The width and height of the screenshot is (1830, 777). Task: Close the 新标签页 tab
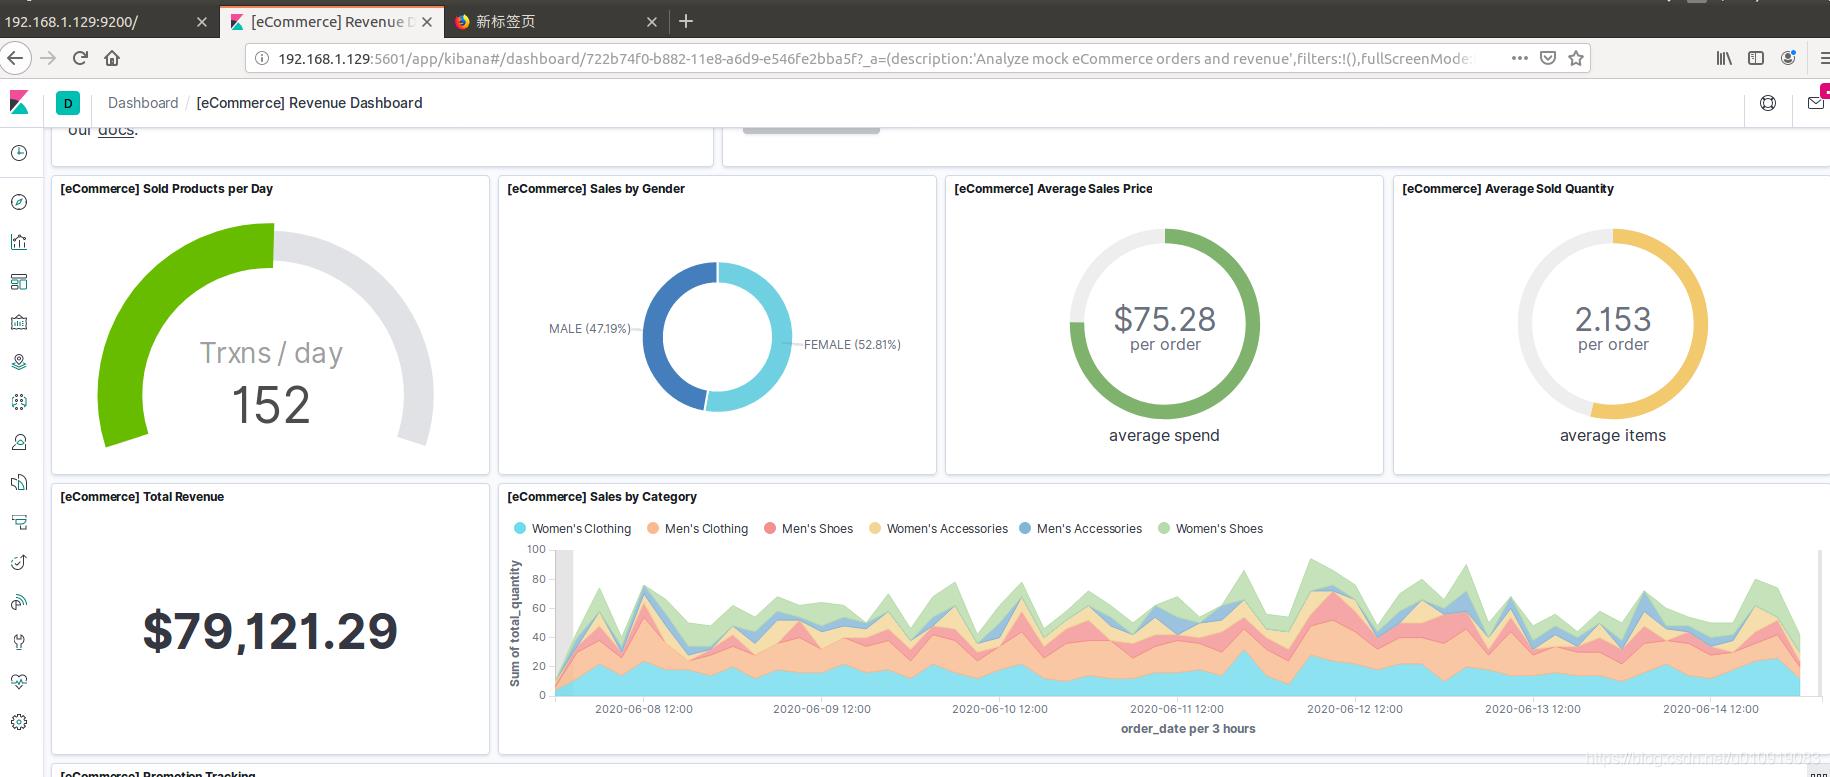[652, 21]
